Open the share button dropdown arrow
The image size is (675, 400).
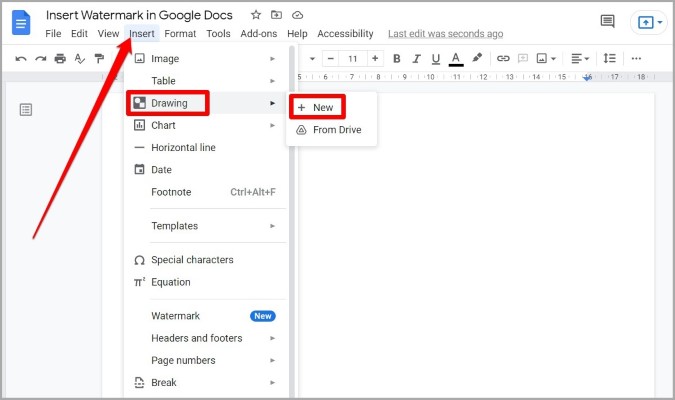(x=660, y=22)
